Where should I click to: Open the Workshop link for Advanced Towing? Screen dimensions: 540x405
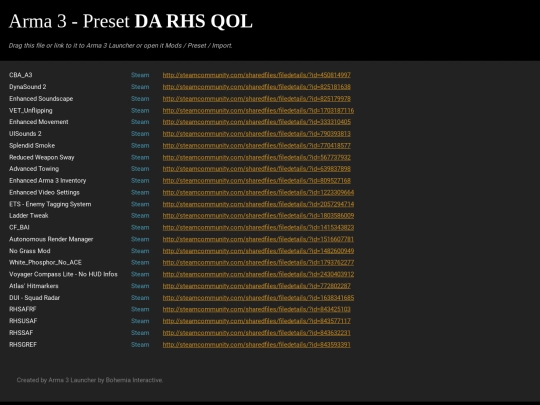(x=257, y=169)
